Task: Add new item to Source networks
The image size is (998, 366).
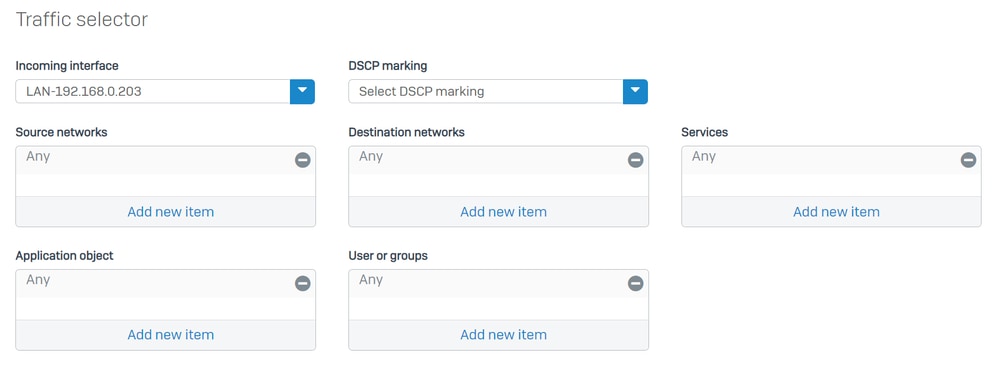Action: click(171, 212)
